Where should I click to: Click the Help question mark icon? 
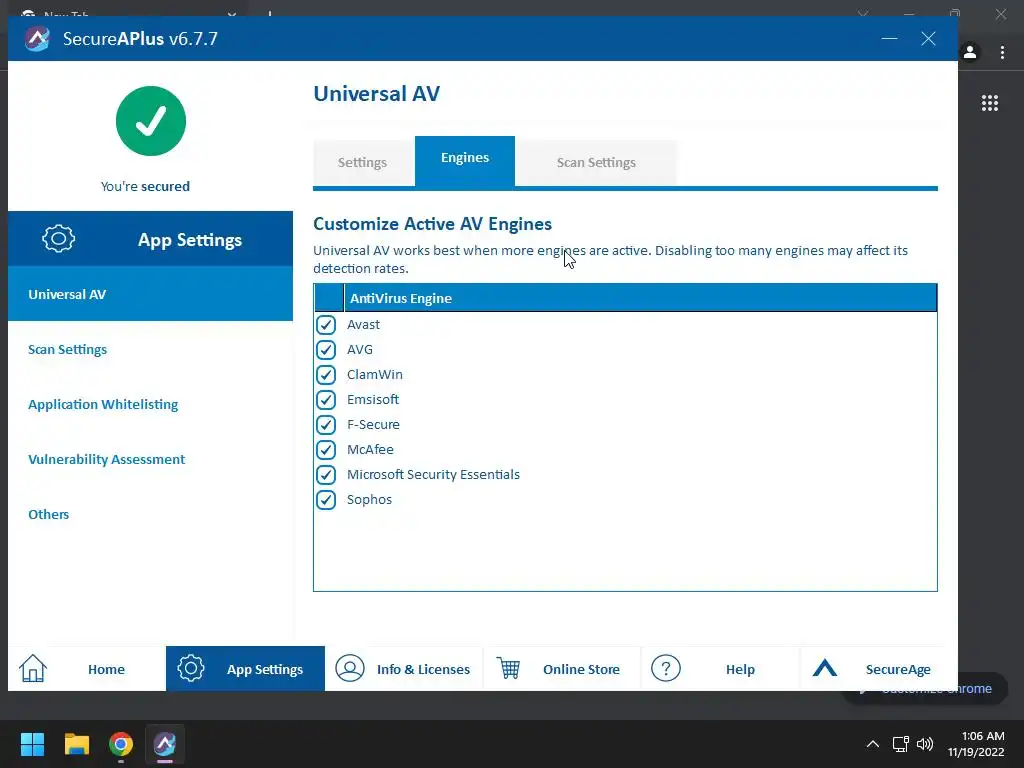pos(666,669)
